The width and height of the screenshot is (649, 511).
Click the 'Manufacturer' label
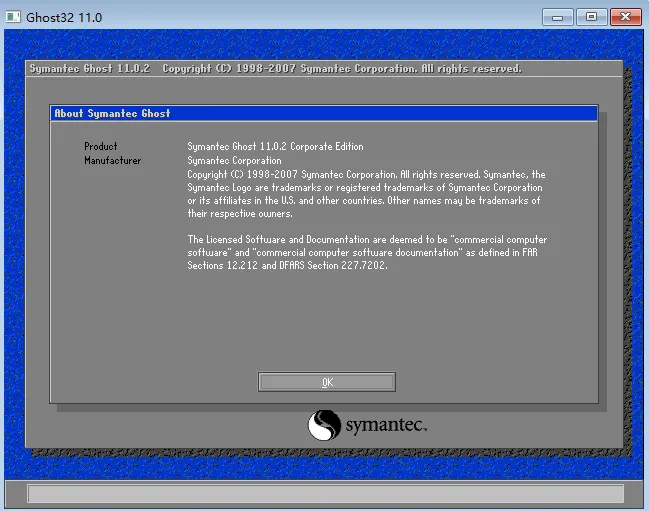coord(113,160)
